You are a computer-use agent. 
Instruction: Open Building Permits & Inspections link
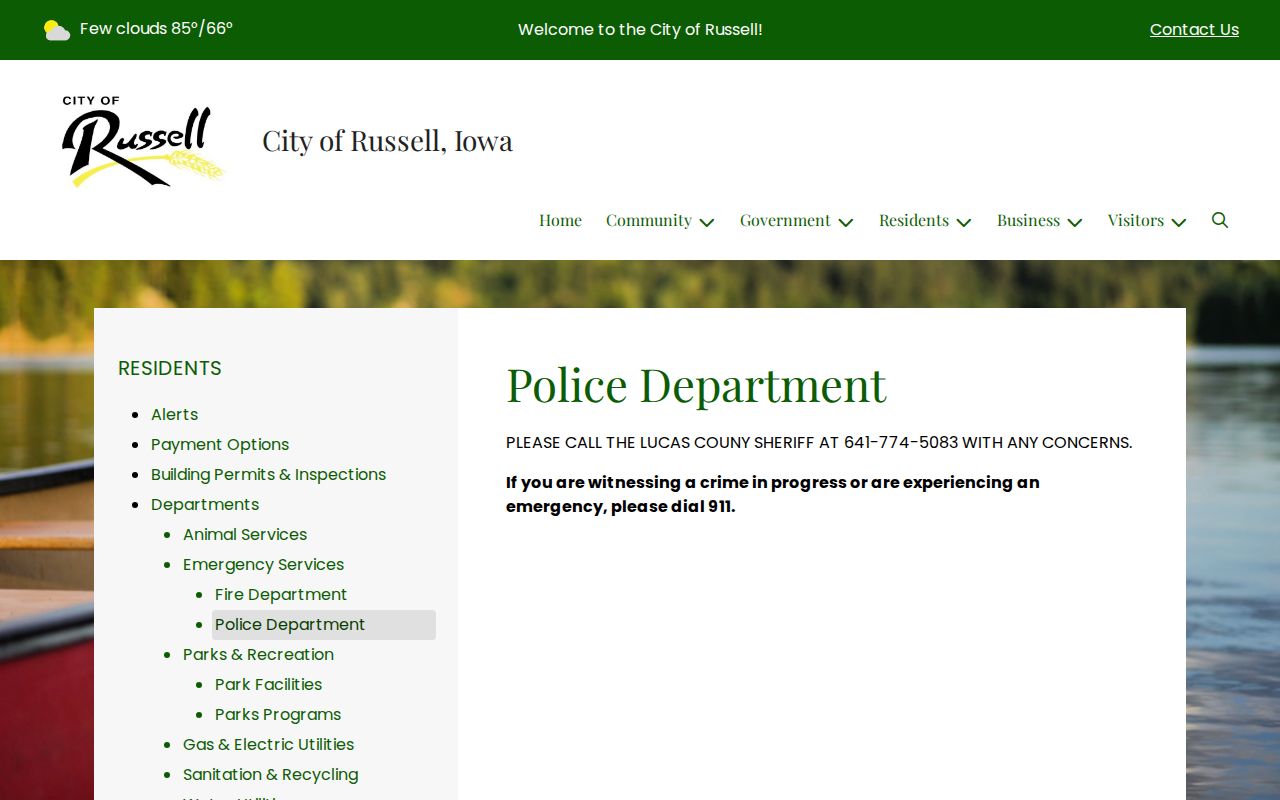pyautogui.click(x=268, y=474)
